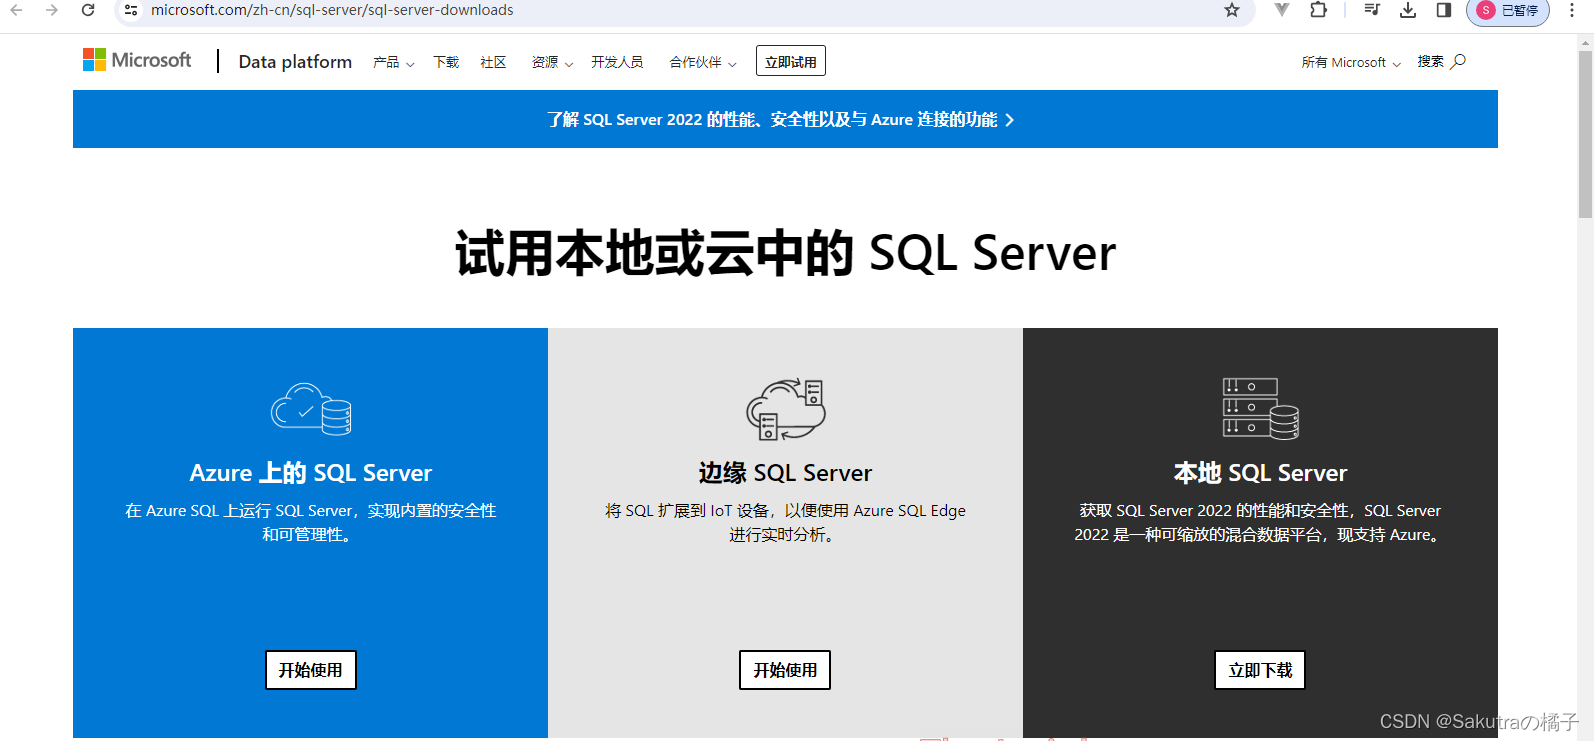Viewport: 1594px width, 741px height.
Task: Click the Azure 上的 SQL Server heading
Action: [311, 473]
